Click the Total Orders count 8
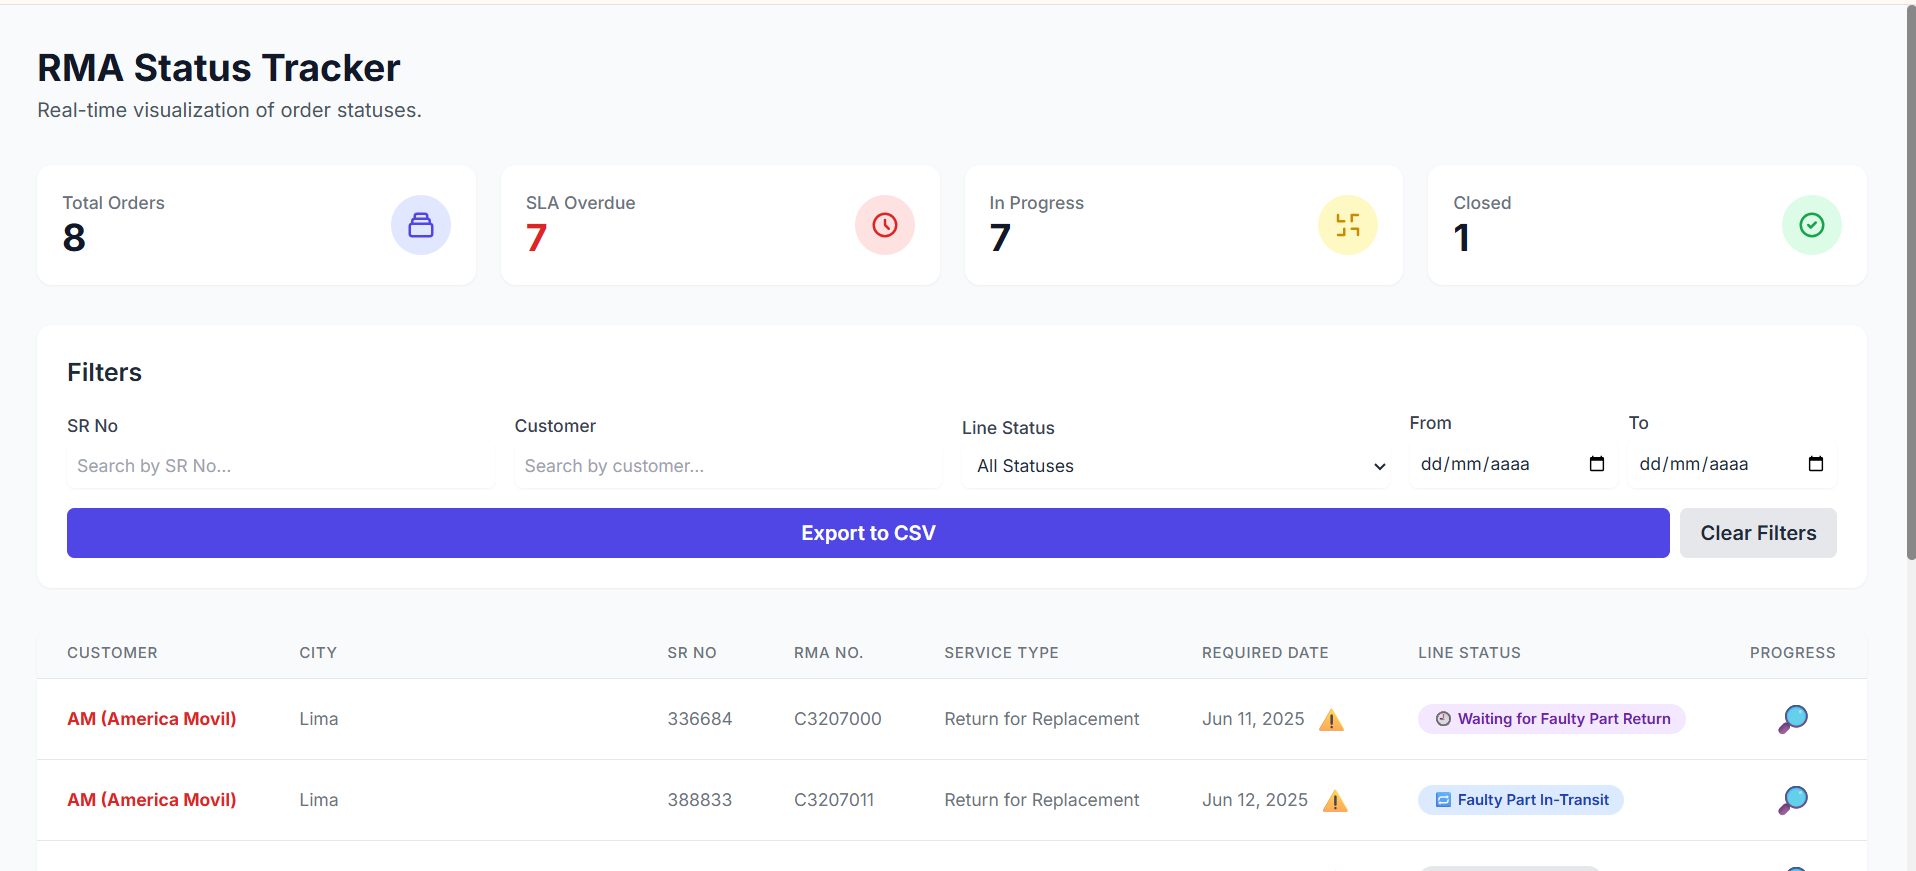 (x=74, y=238)
